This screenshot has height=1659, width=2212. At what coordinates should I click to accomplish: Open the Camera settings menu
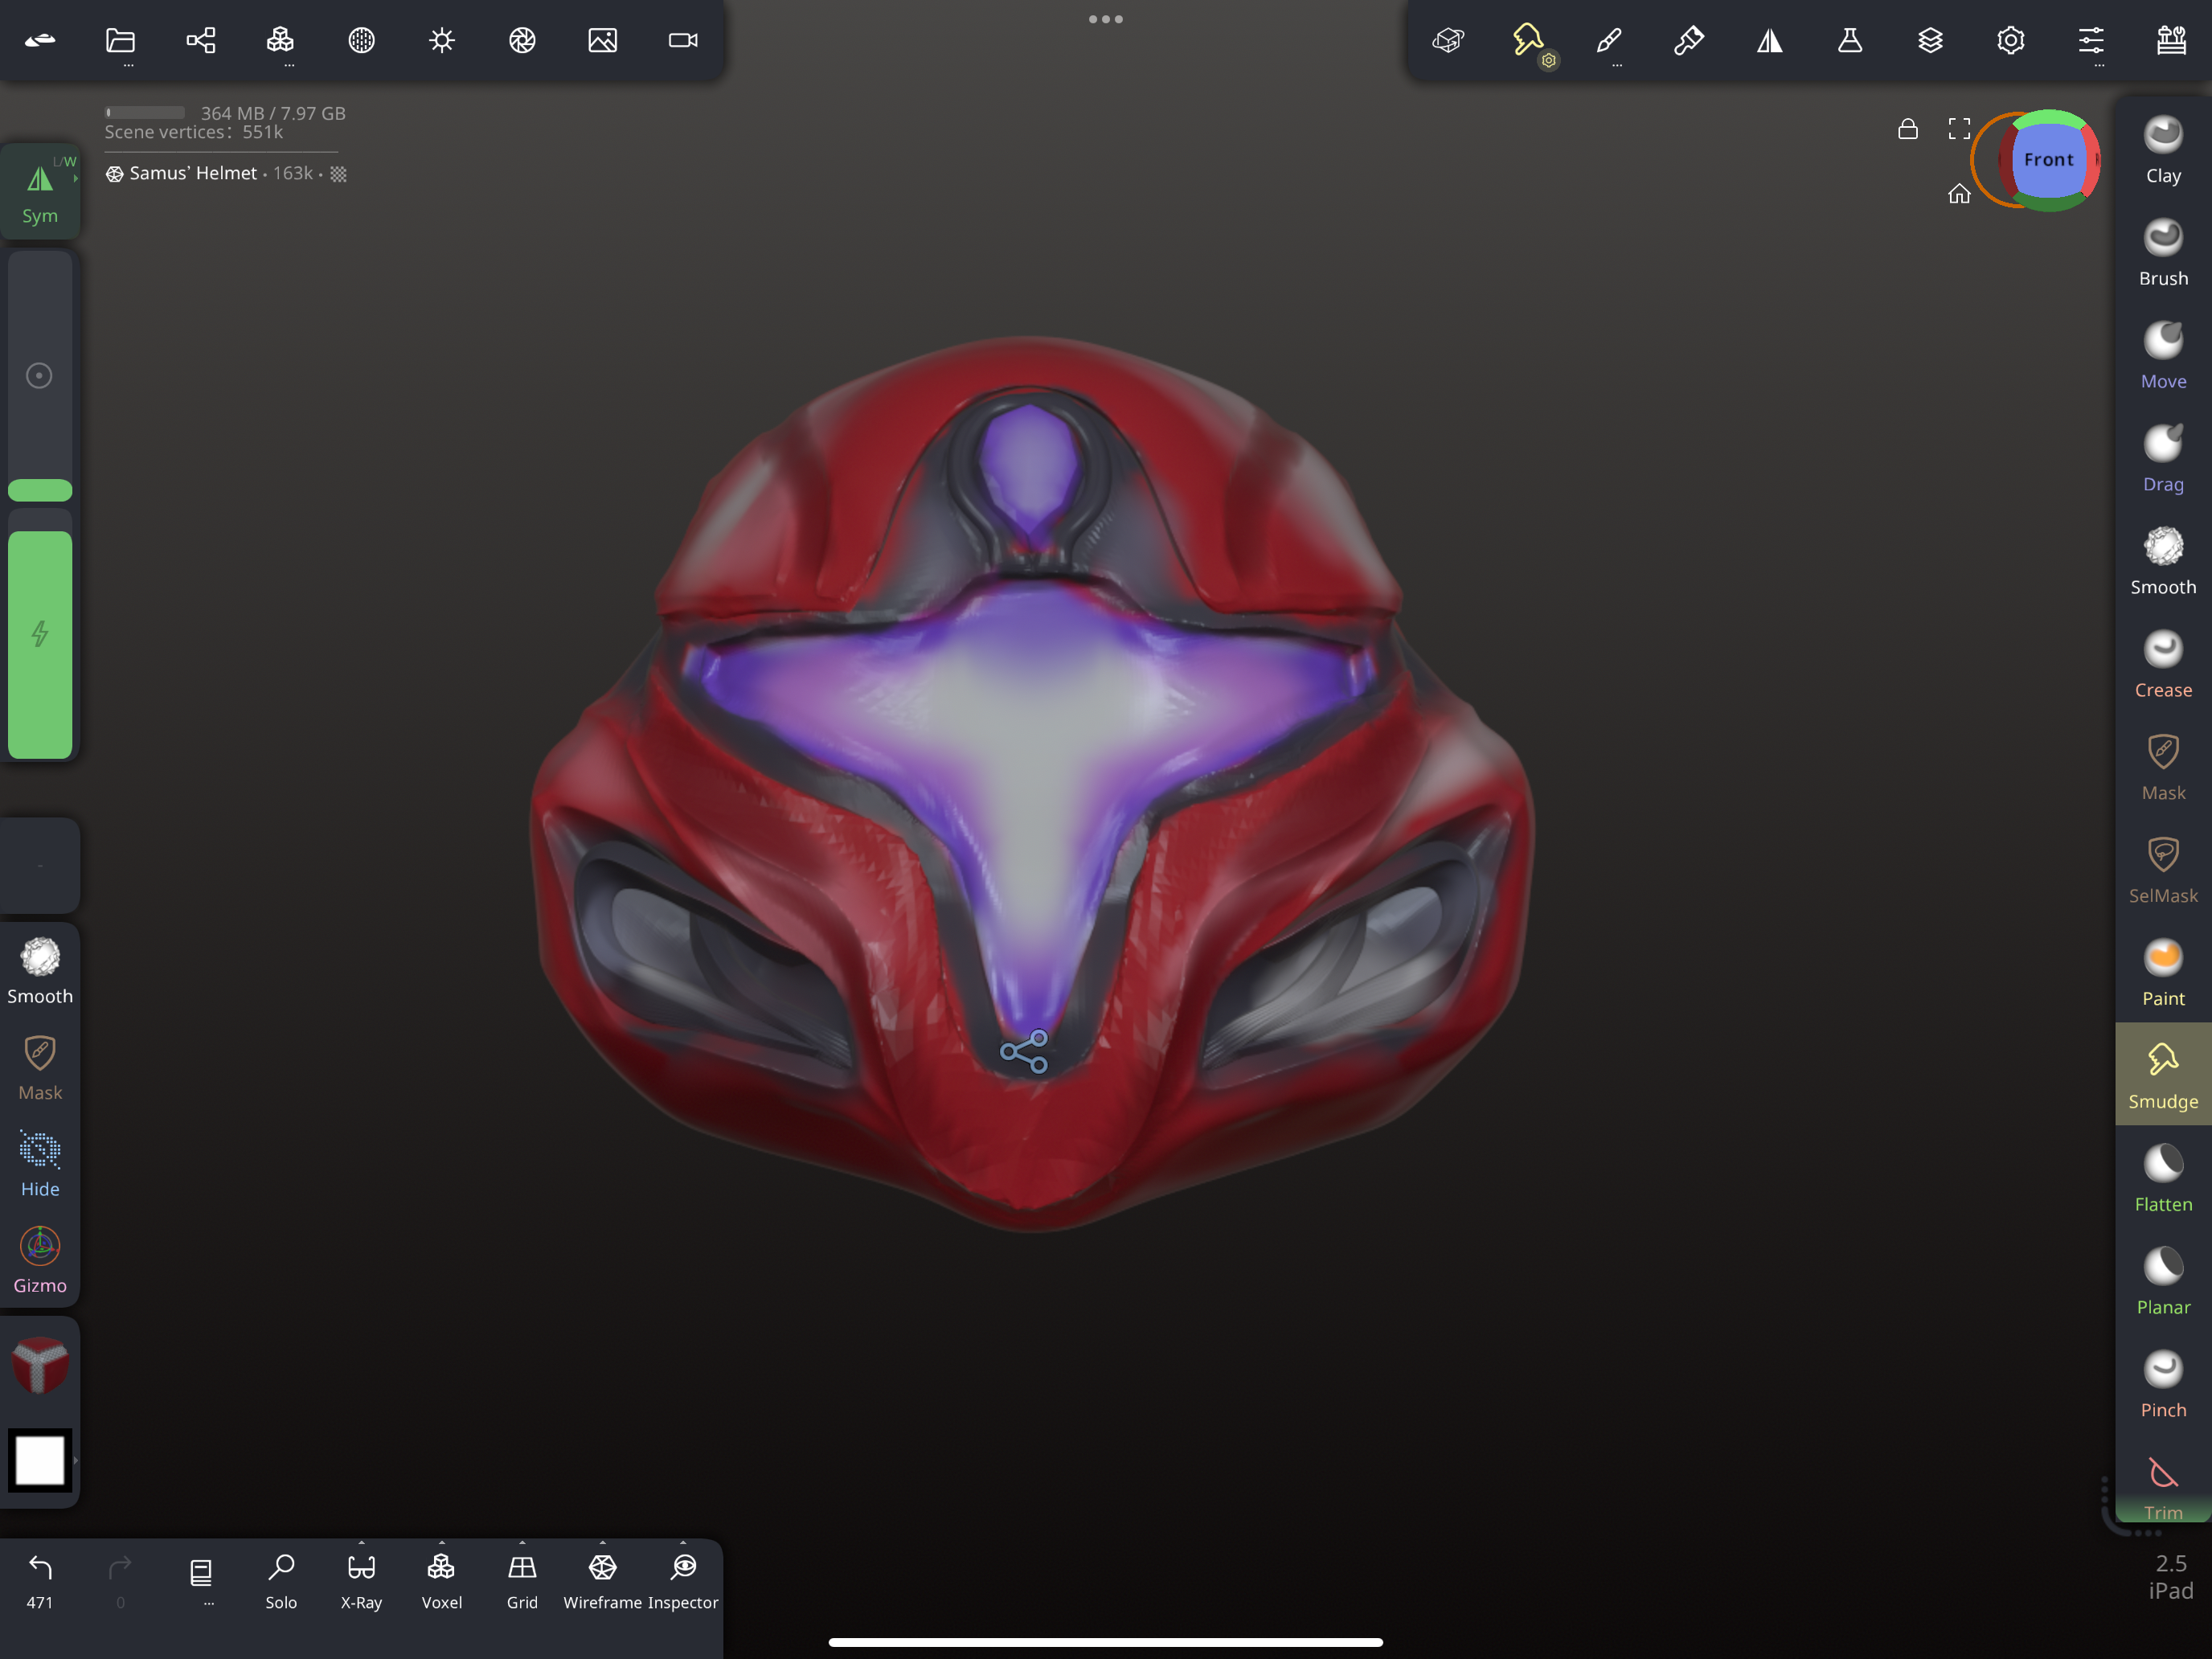point(683,40)
